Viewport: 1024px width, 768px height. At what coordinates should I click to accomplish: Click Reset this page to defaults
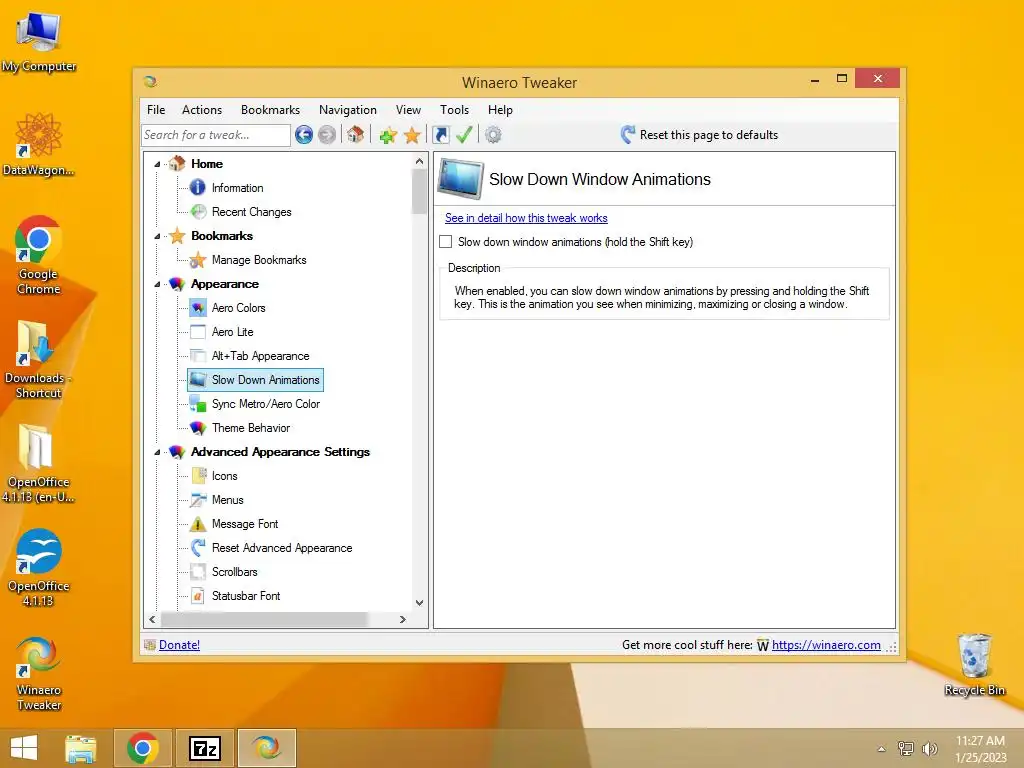[699, 135]
